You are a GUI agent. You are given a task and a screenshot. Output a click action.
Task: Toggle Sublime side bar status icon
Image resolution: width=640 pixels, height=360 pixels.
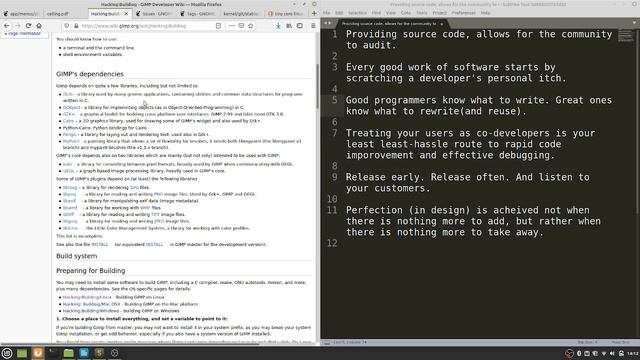coord(327,342)
